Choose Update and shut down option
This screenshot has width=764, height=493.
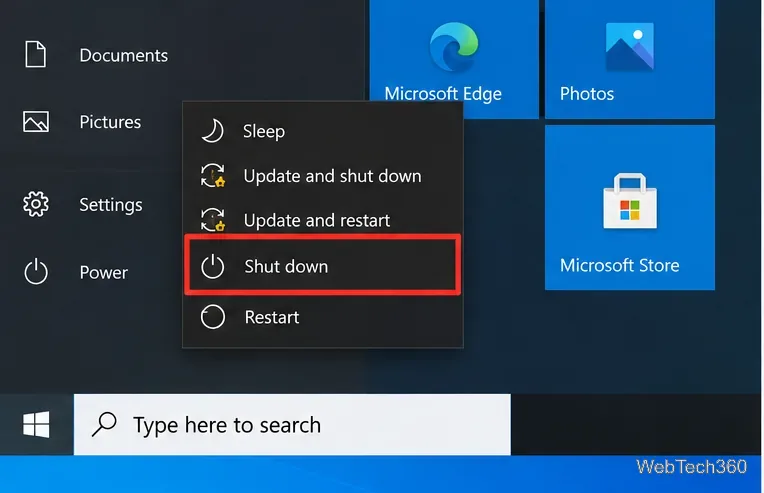[332, 176]
